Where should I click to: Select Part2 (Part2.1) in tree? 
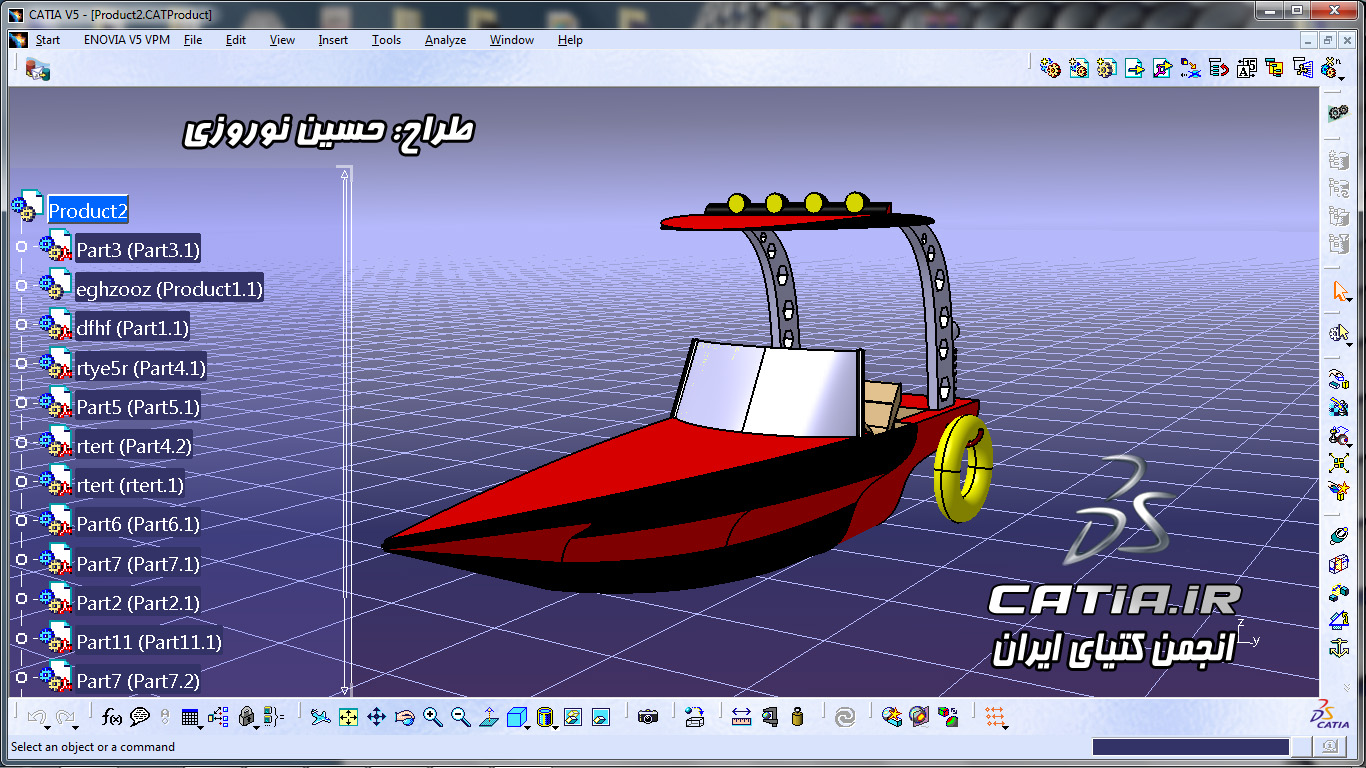click(138, 603)
